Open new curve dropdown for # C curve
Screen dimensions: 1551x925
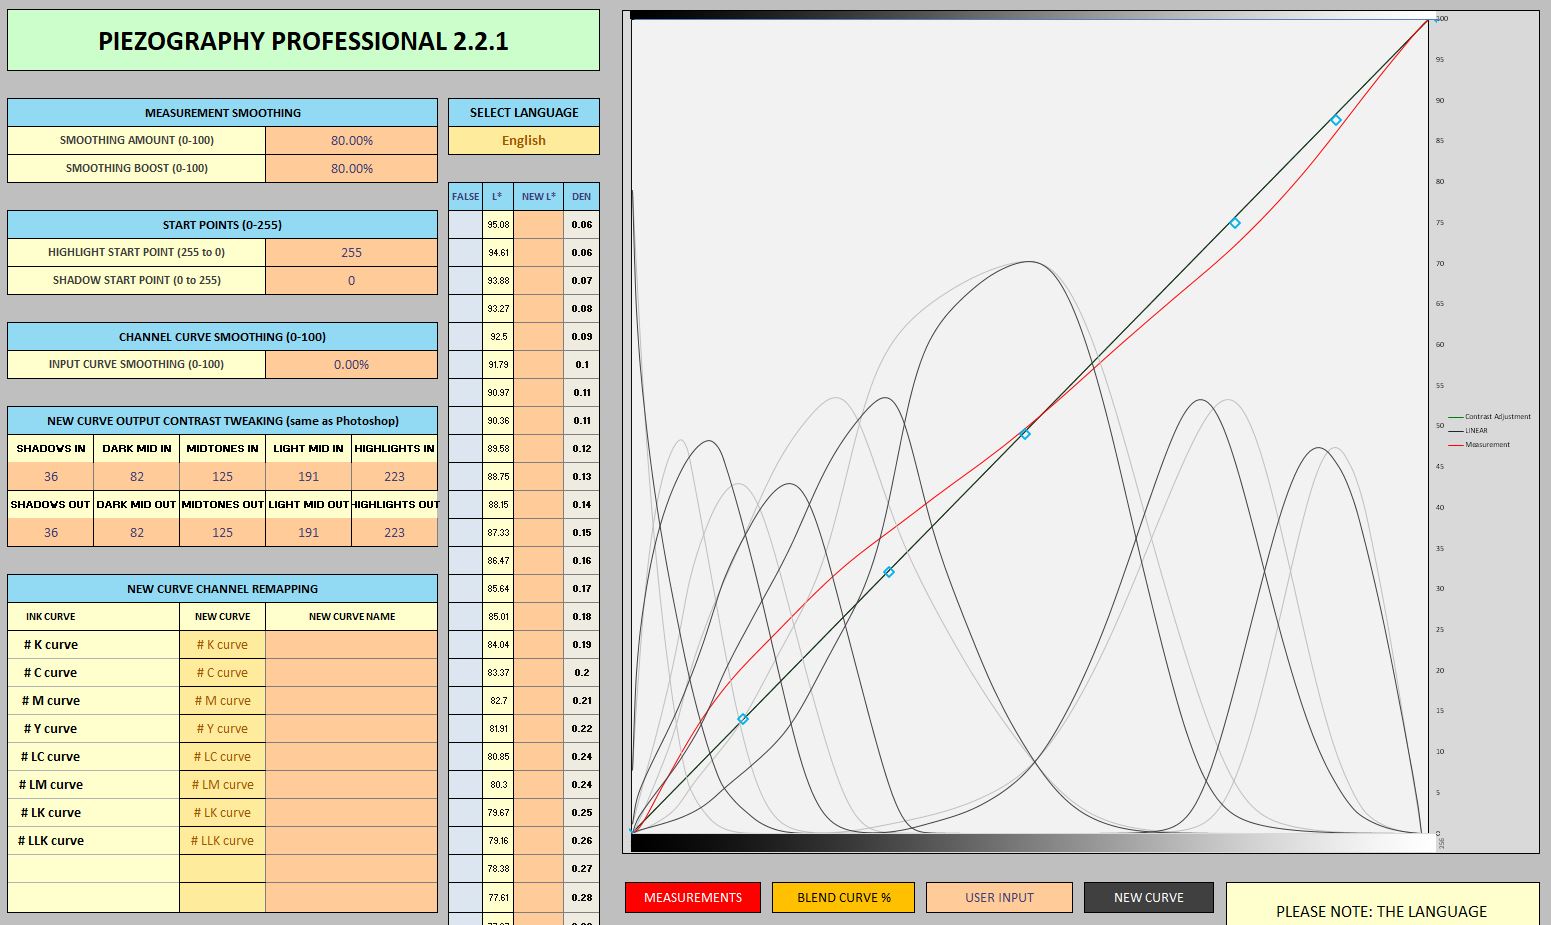[223, 673]
